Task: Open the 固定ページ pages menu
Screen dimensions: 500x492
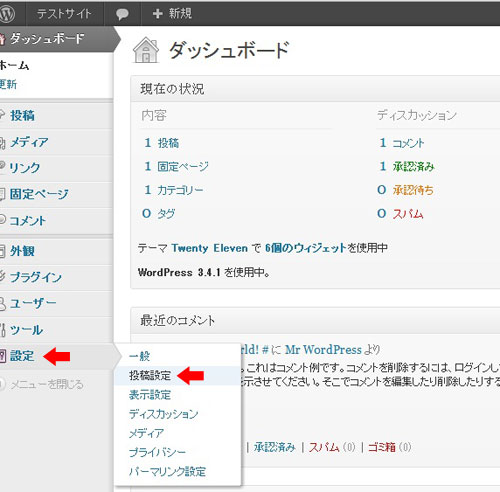Action: [39, 194]
